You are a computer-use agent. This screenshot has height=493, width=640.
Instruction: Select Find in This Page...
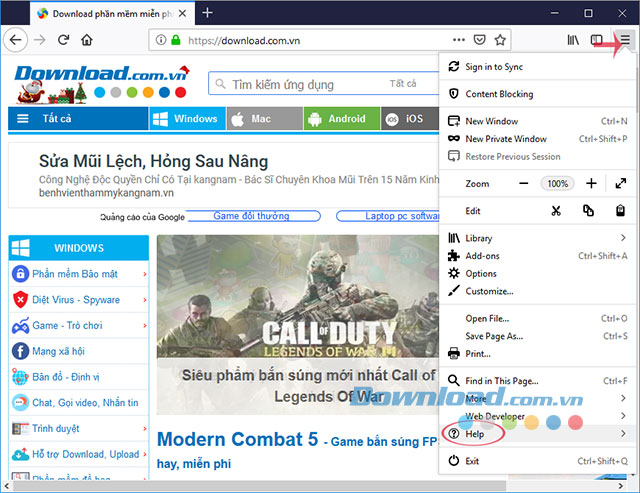pos(537,381)
